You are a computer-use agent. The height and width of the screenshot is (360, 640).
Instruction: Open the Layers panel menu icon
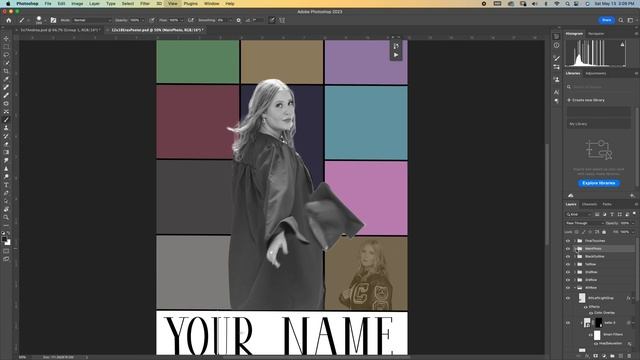(636, 204)
